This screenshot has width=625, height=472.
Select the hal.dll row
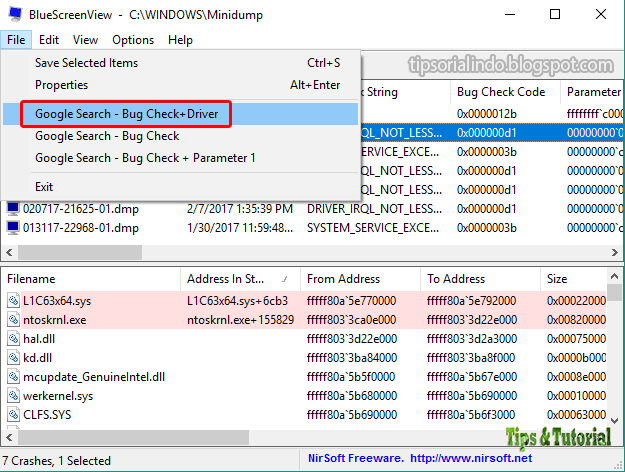[x=304, y=339]
